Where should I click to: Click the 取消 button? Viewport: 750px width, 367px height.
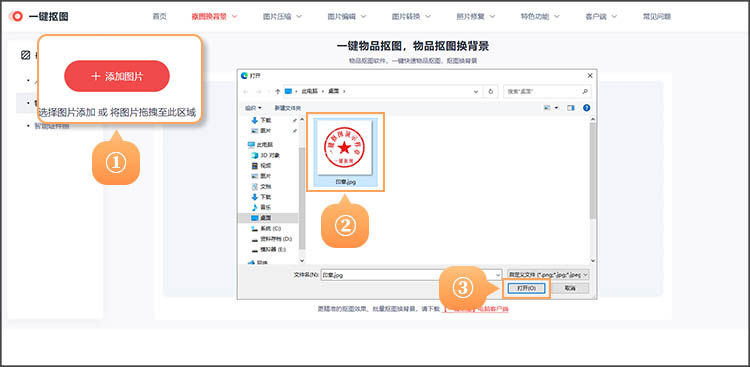click(x=570, y=289)
